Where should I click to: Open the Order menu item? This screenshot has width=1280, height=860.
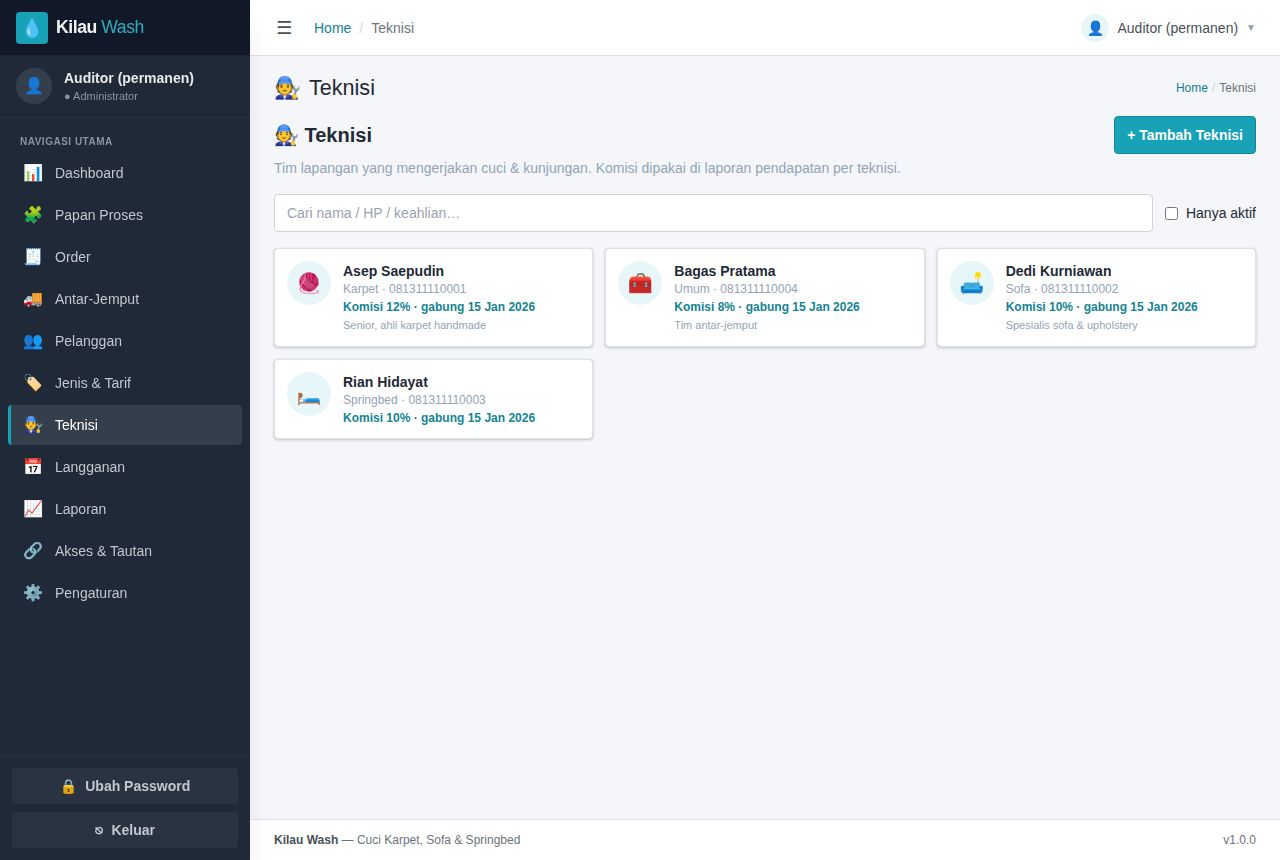pyautogui.click(x=125, y=257)
